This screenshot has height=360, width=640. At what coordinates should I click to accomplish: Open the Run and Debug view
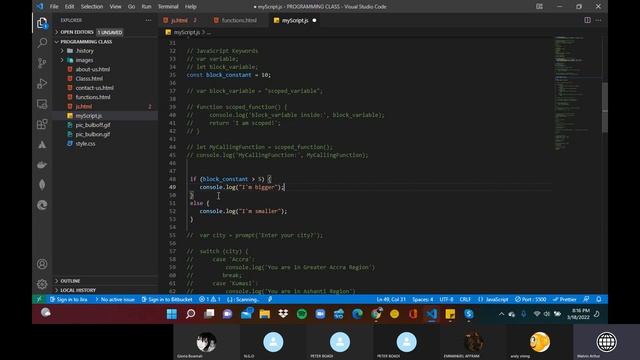point(42,83)
